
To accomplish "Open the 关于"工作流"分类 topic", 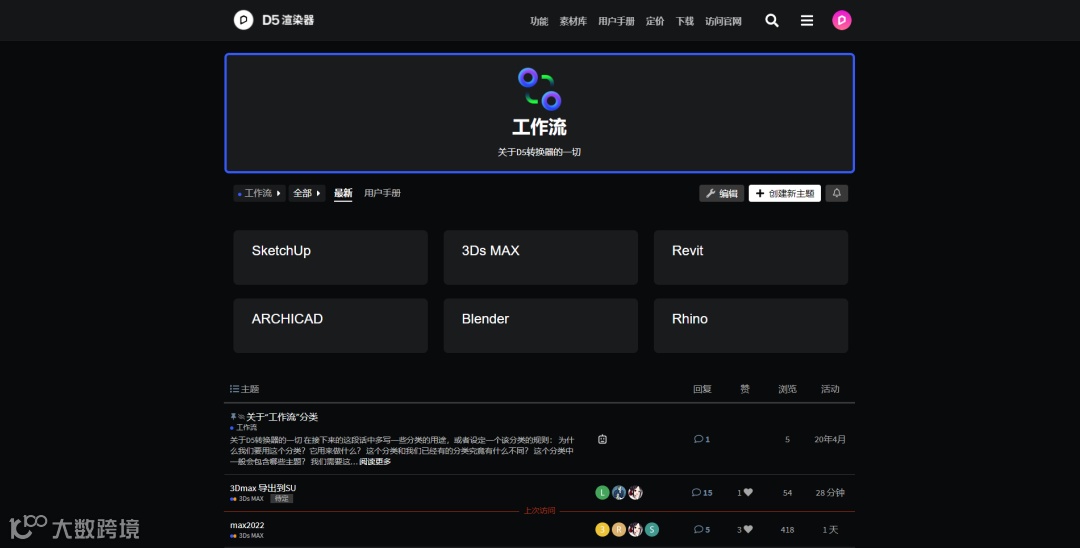I will point(282,417).
